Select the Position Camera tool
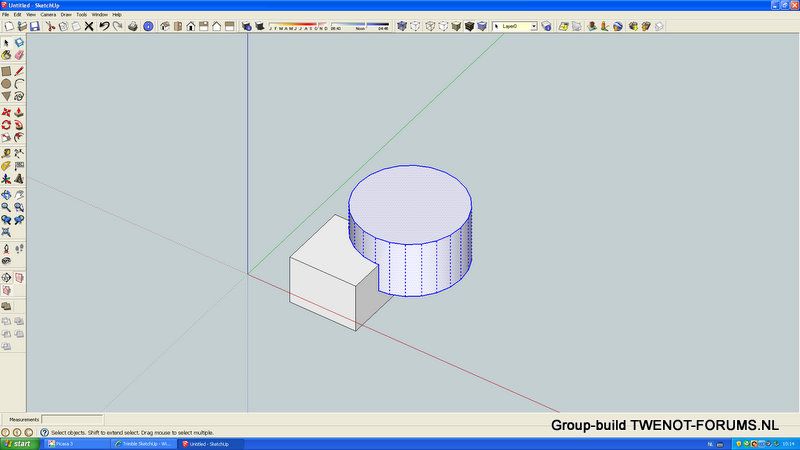The width and height of the screenshot is (800, 450). click(6, 249)
